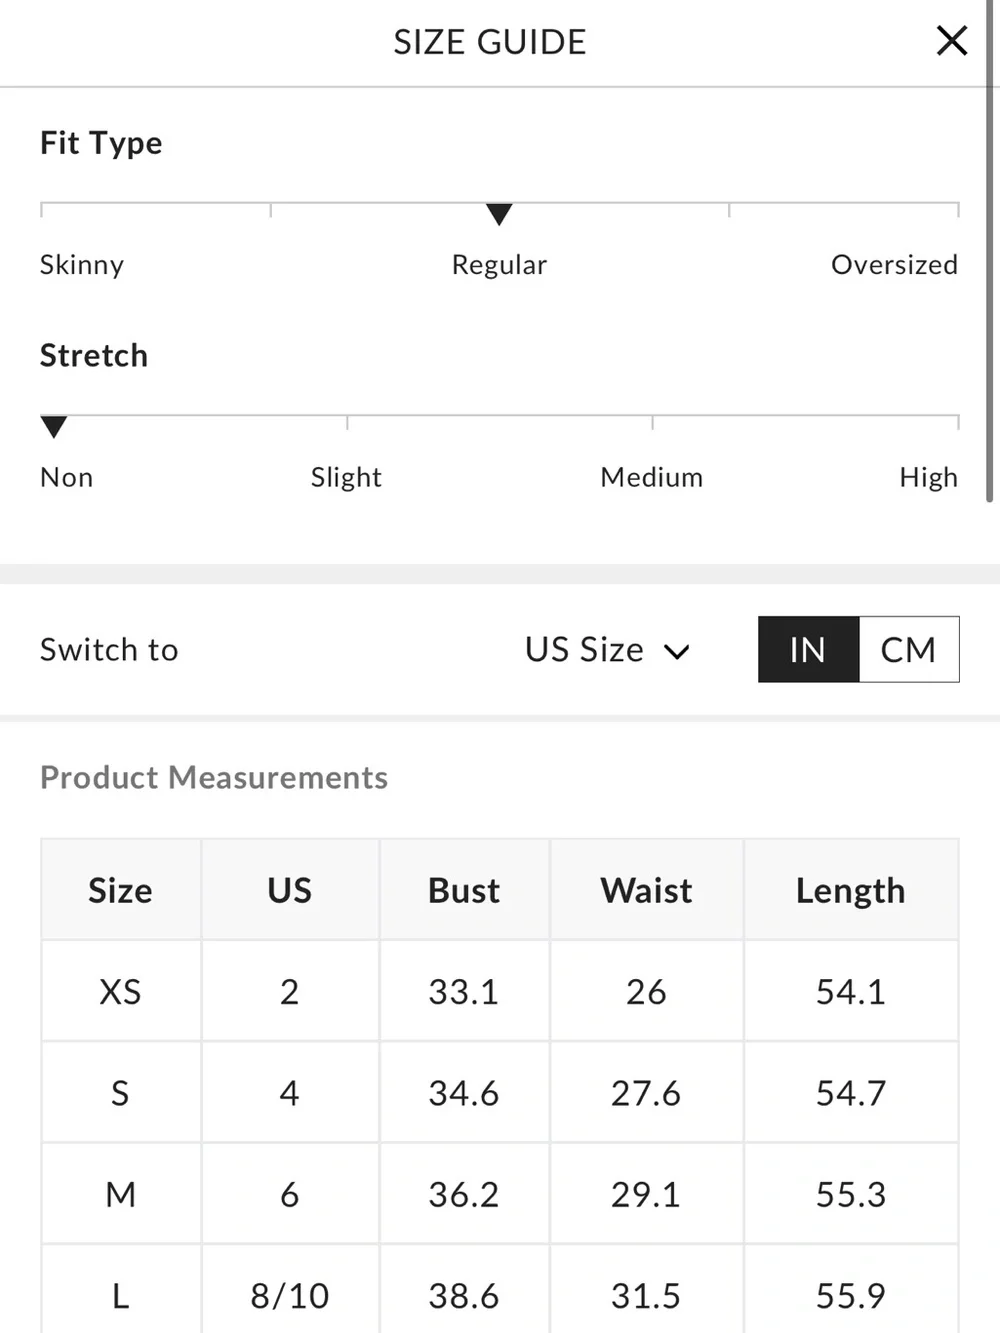Image resolution: width=1000 pixels, height=1333 pixels.
Task: Close the Size Guide panel
Action: (x=951, y=41)
